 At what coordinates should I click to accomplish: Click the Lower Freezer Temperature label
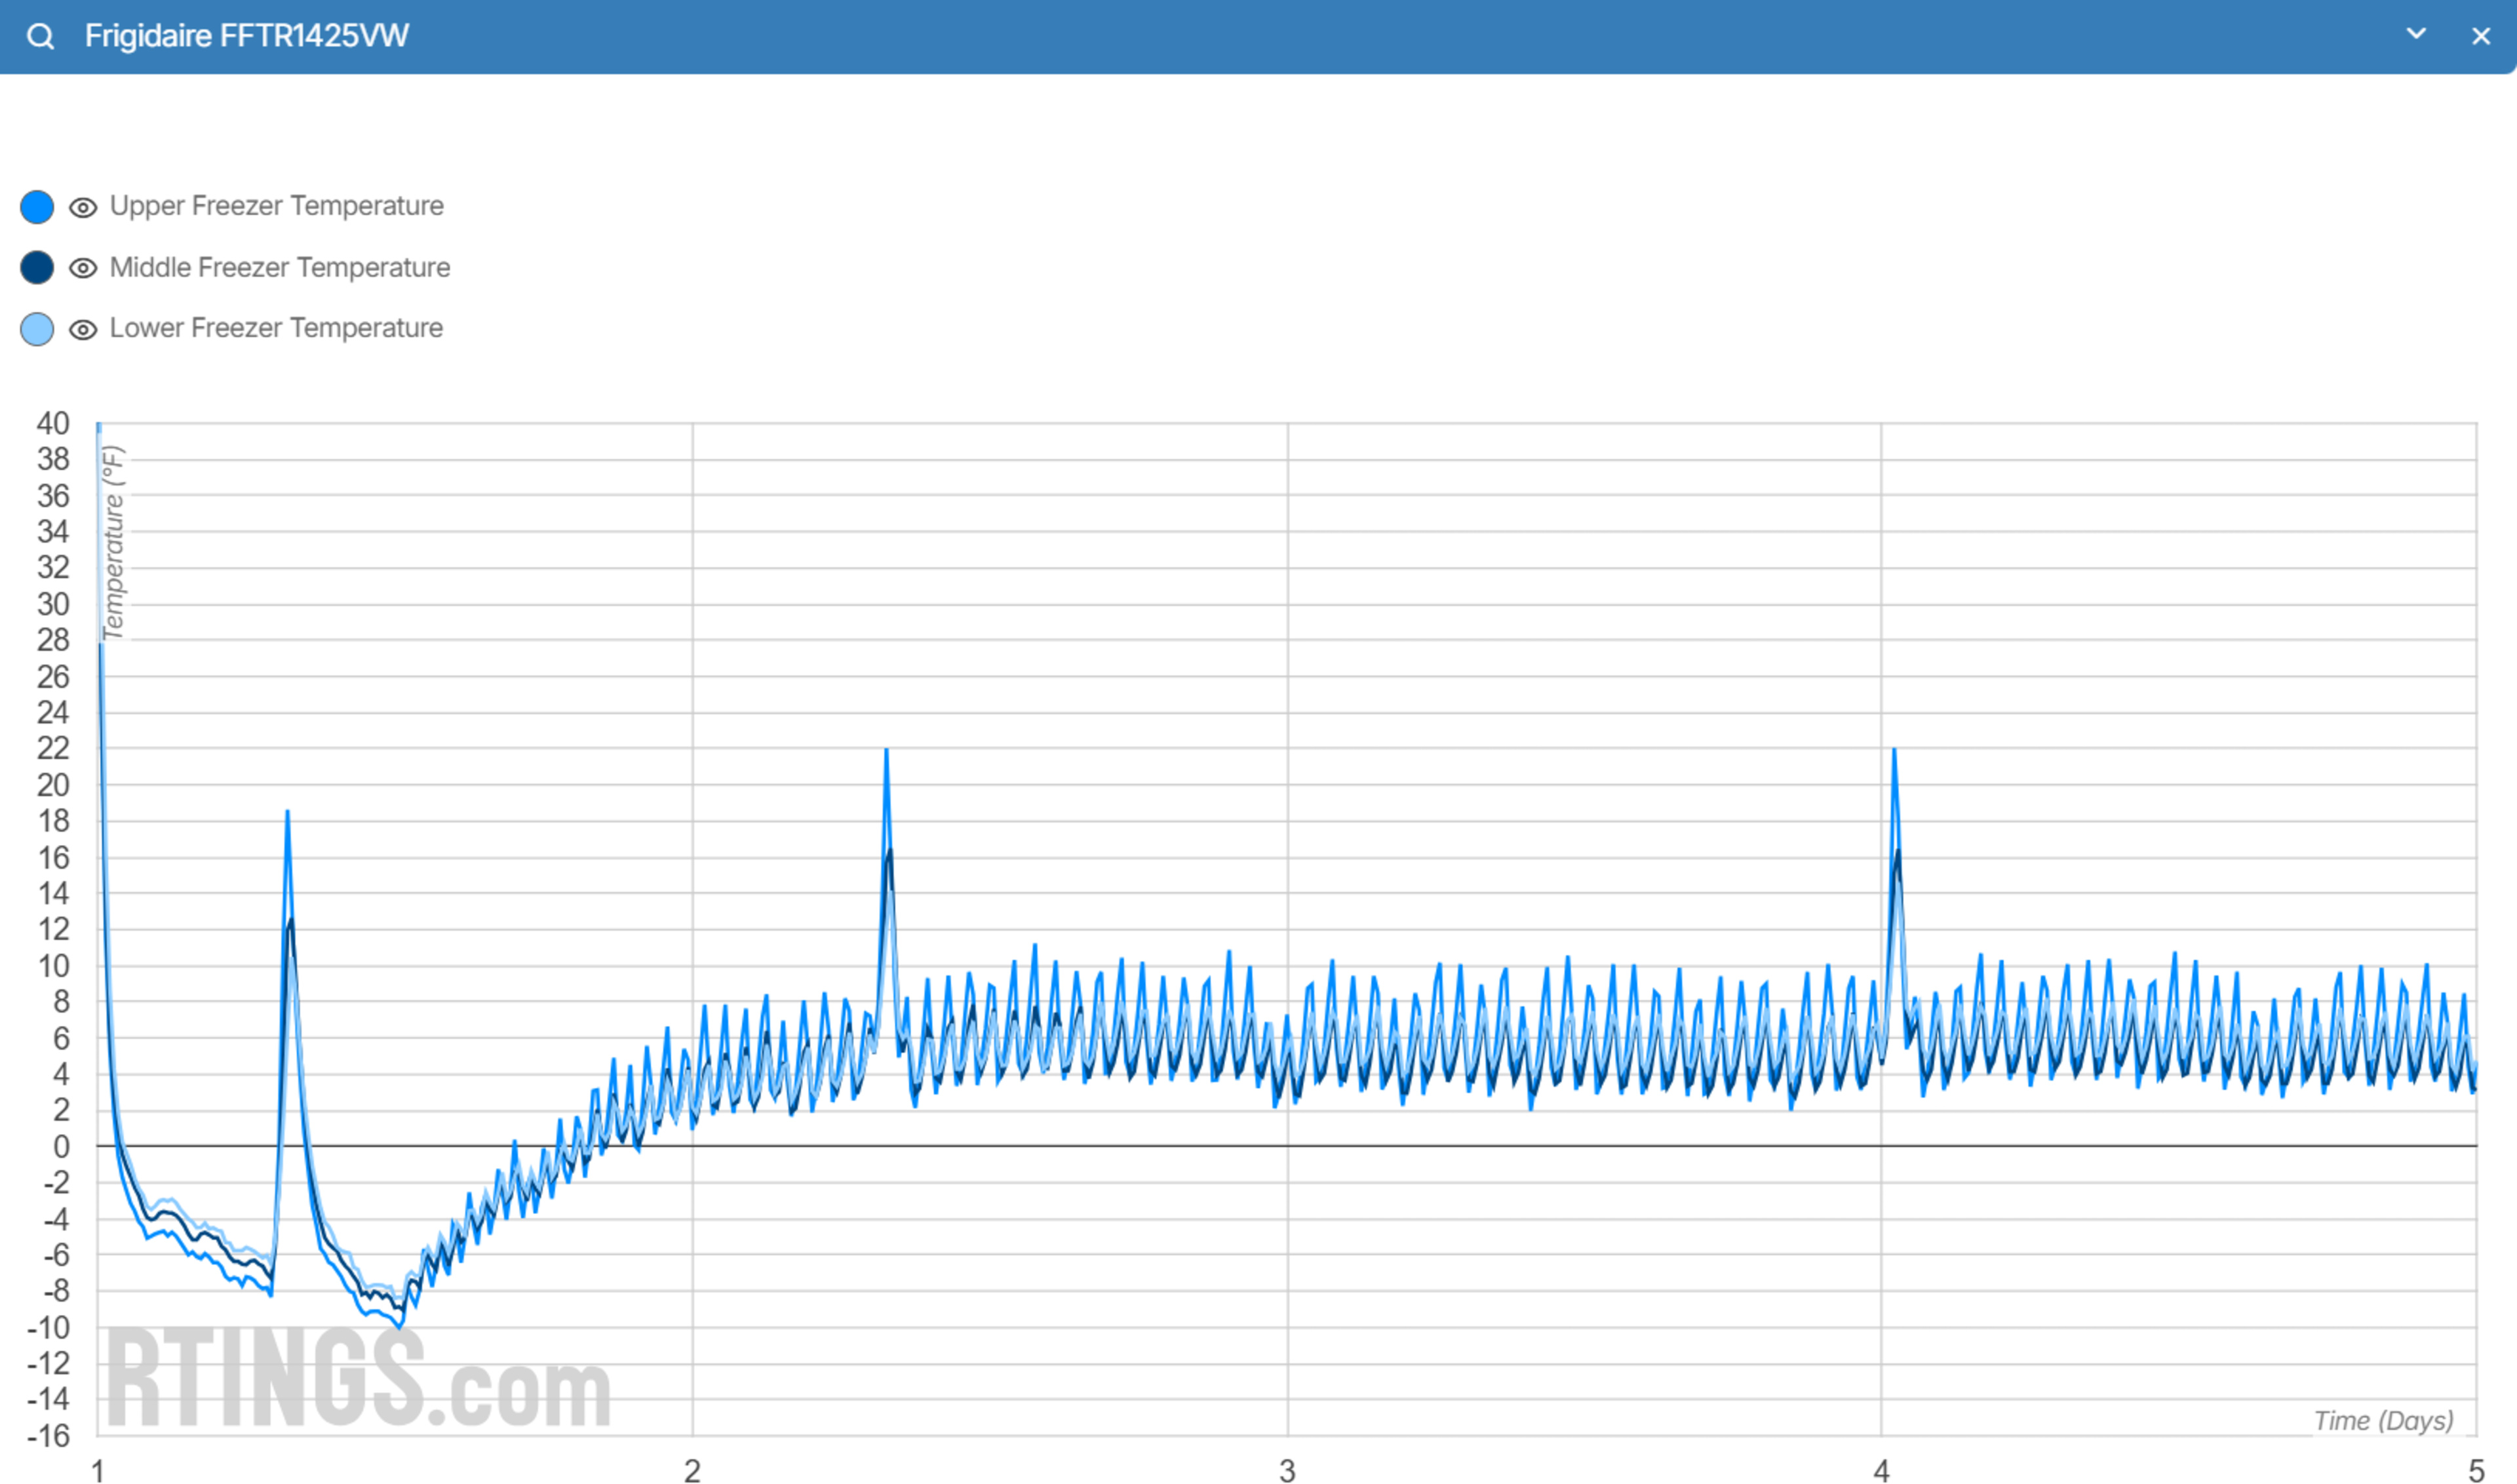pyautogui.click(x=276, y=328)
